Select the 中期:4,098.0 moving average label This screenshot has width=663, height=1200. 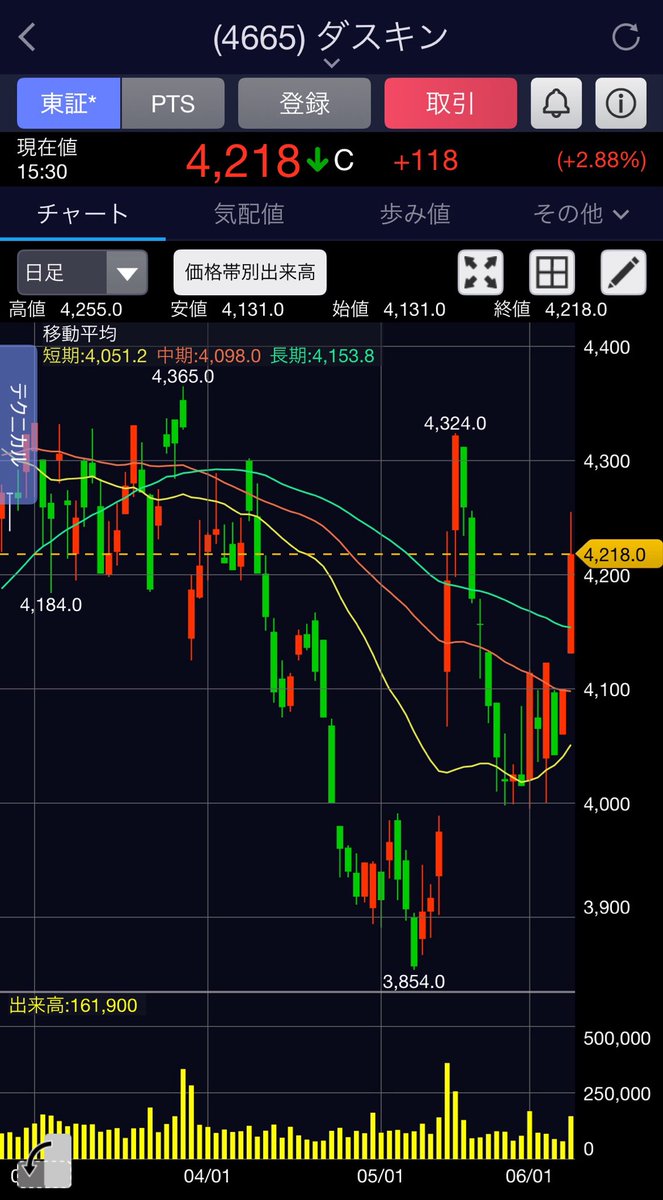208,354
